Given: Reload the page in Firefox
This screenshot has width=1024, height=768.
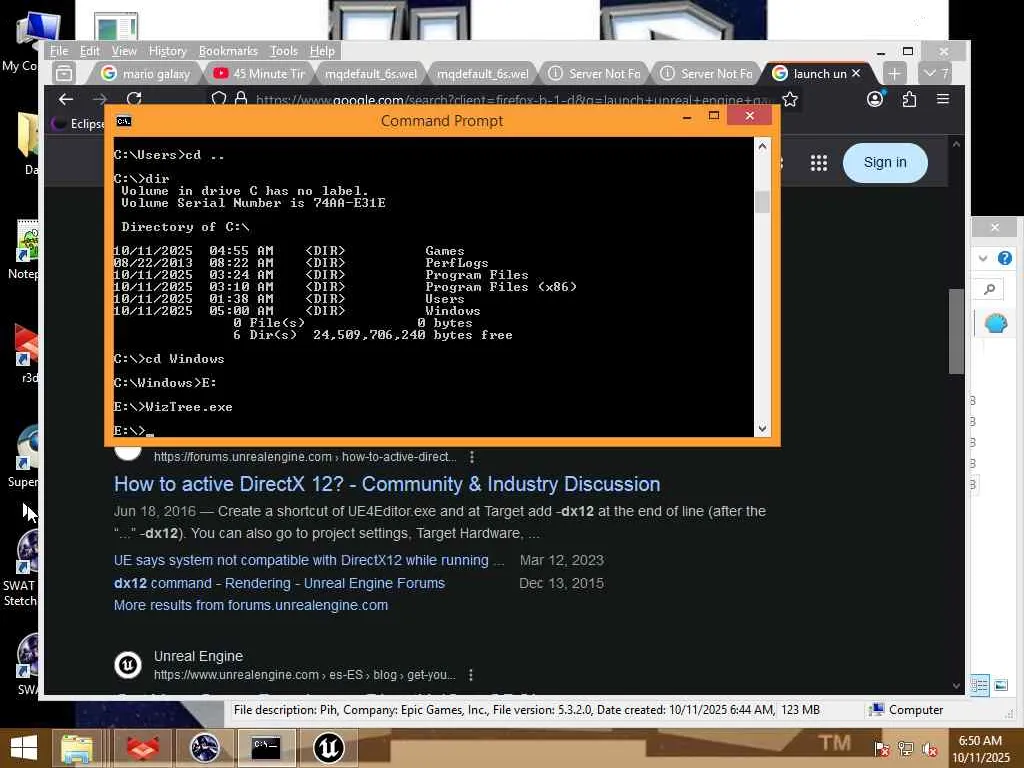Looking at the screenshot, I should pos(134,99).
